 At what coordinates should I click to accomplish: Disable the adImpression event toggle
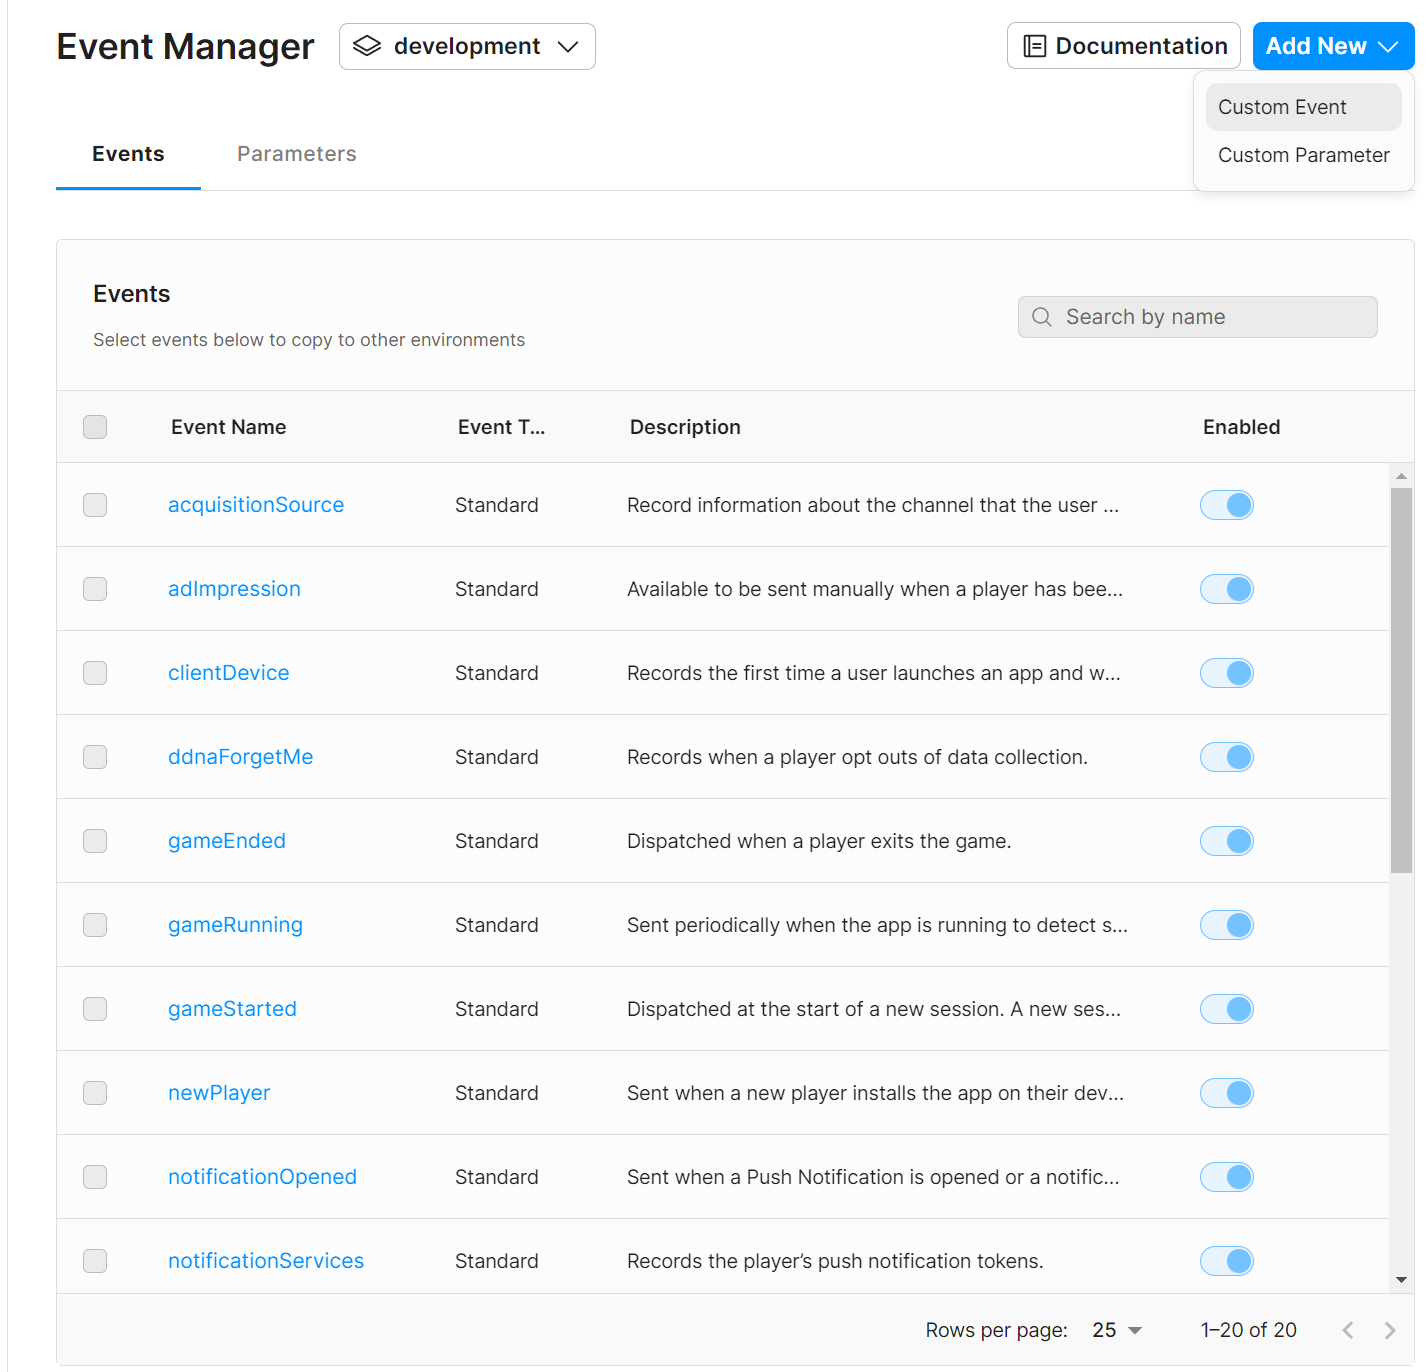coord(1227,589)
